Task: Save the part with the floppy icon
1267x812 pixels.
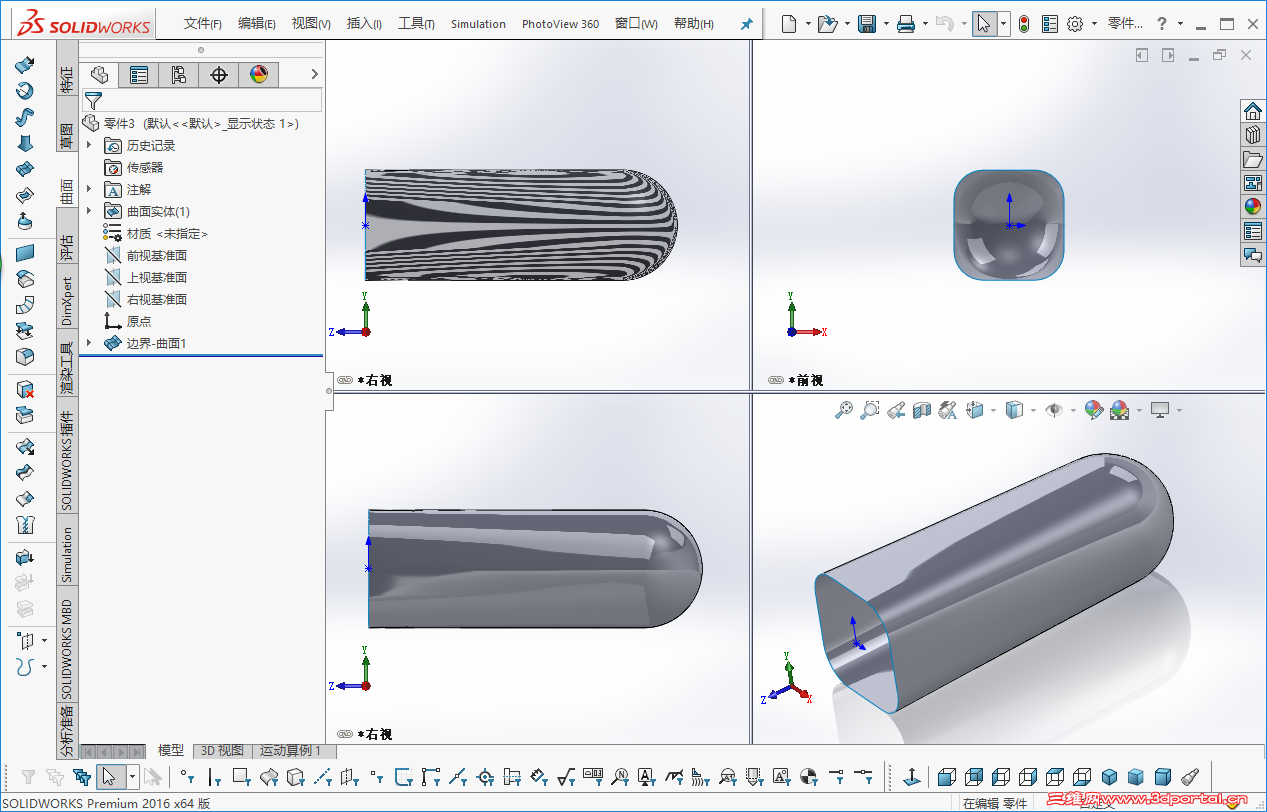Action: 867,24
